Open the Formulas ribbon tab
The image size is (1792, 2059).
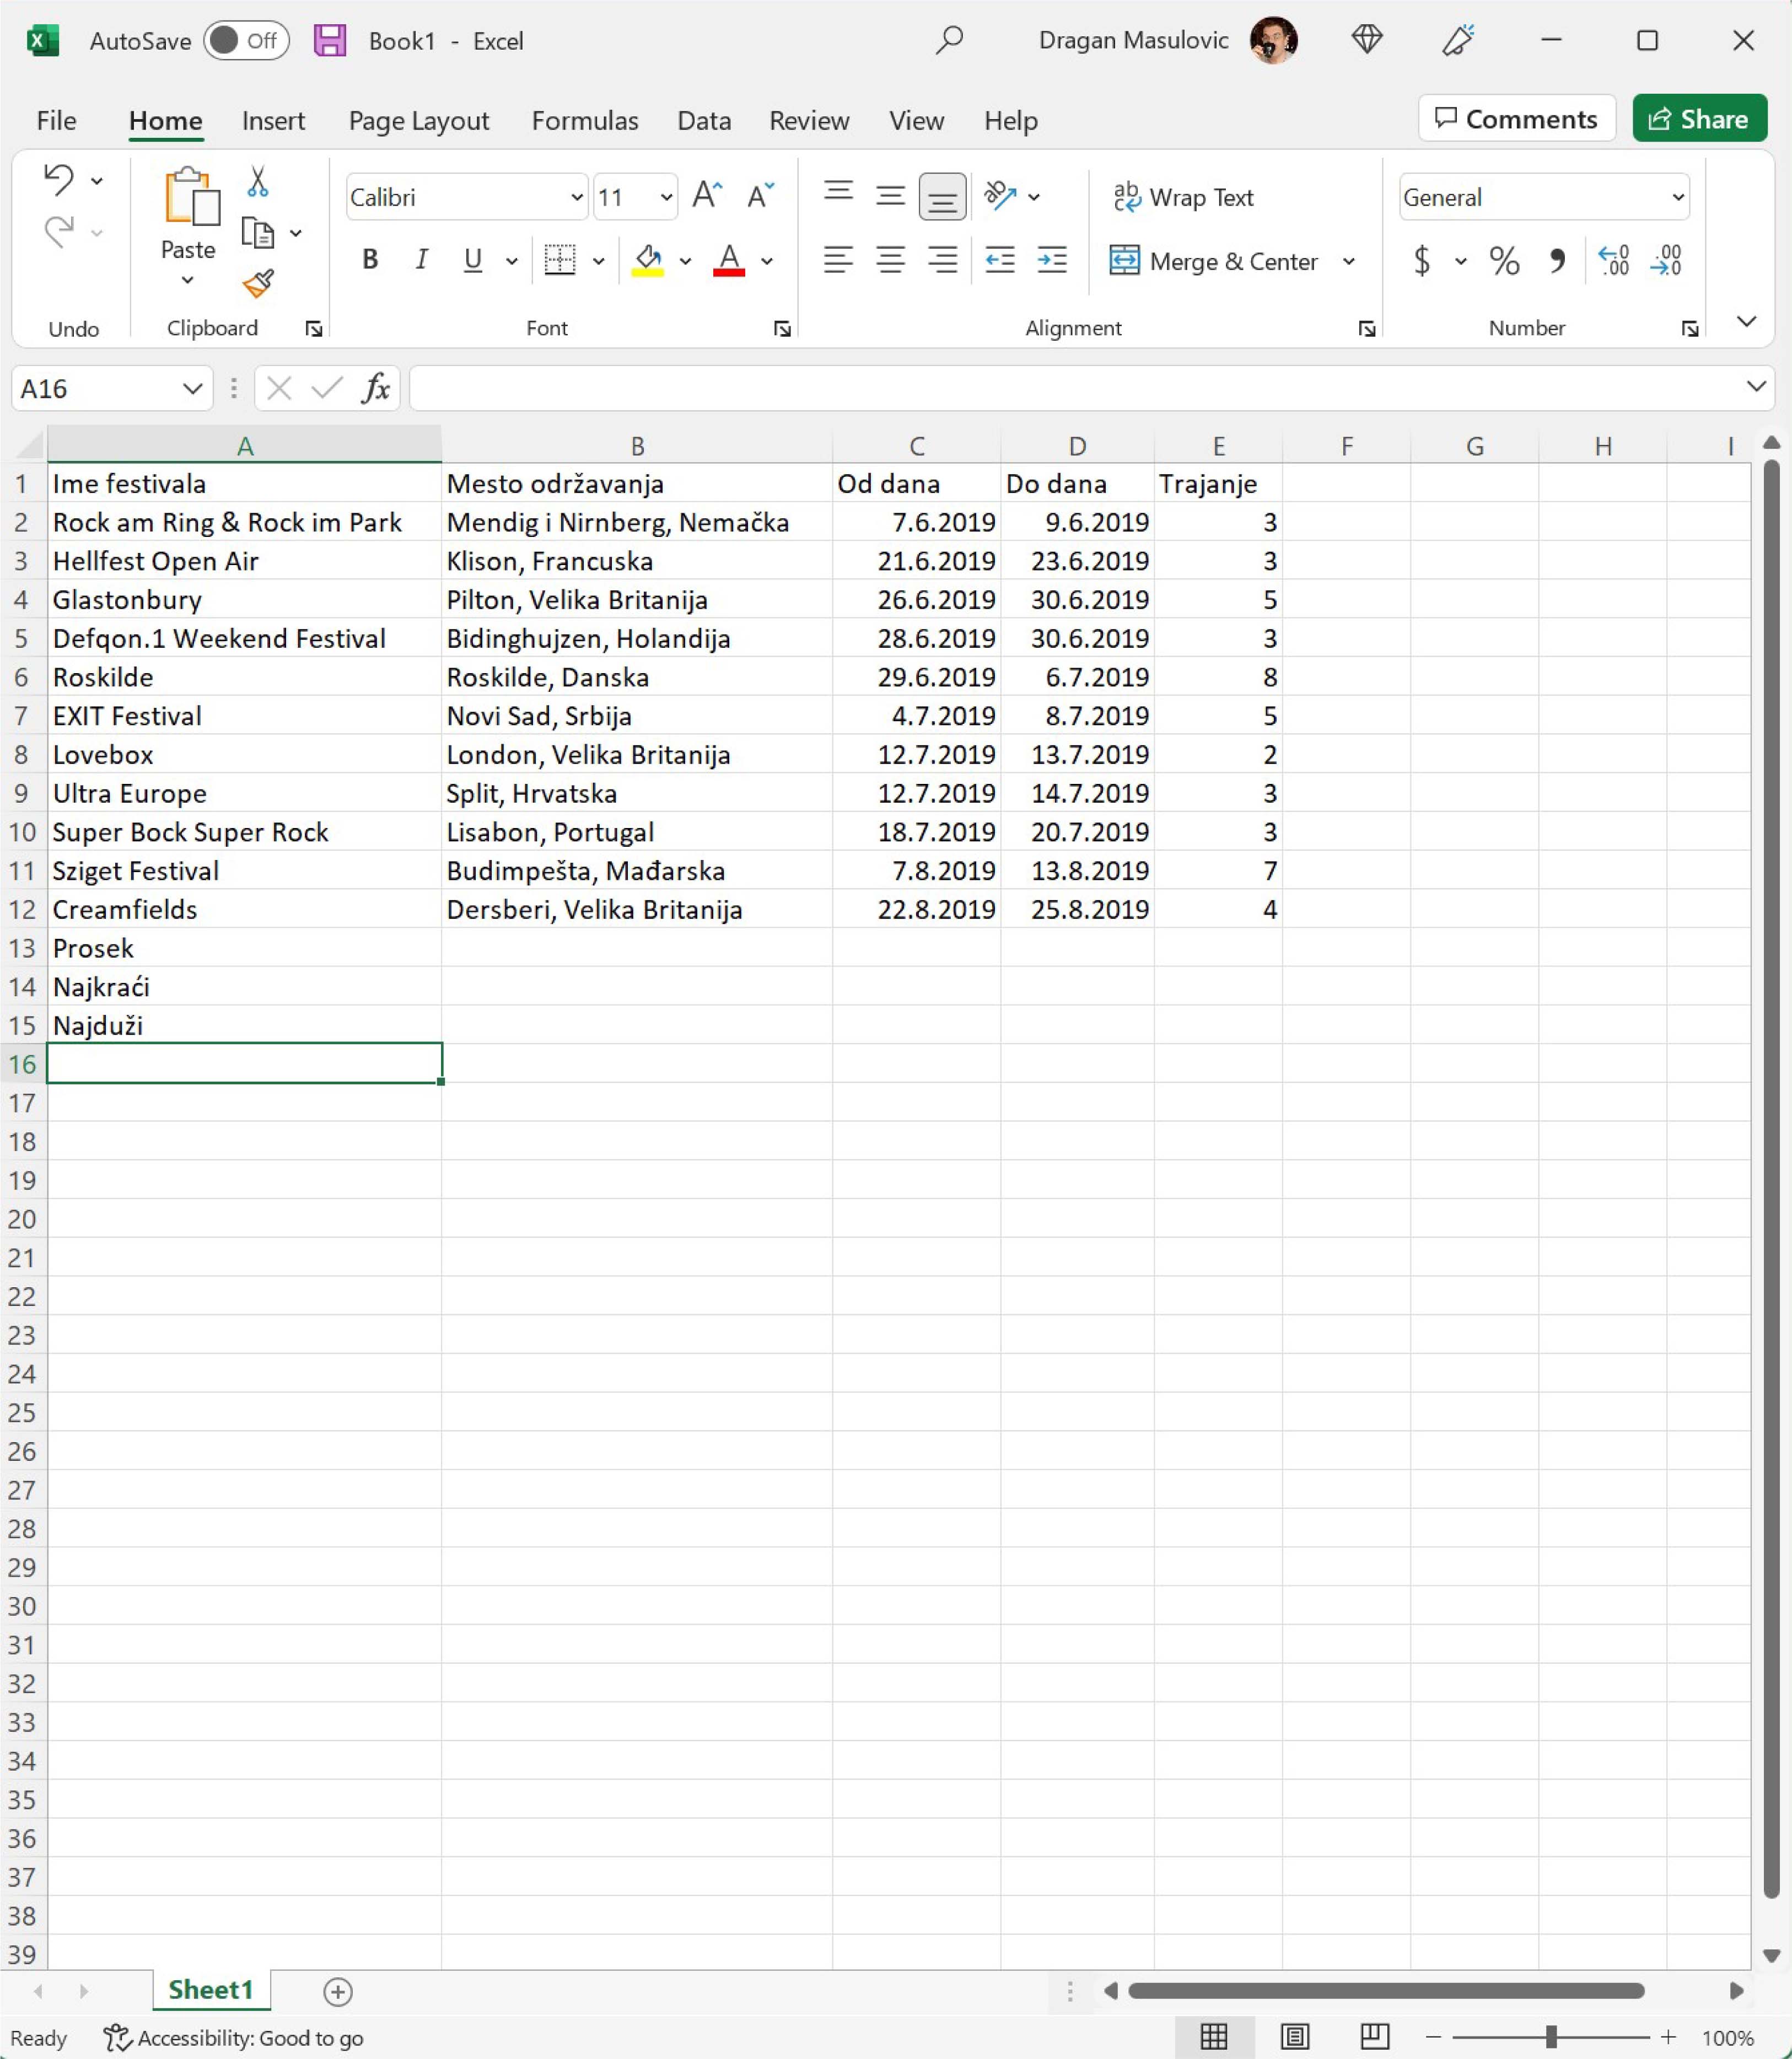584,121
